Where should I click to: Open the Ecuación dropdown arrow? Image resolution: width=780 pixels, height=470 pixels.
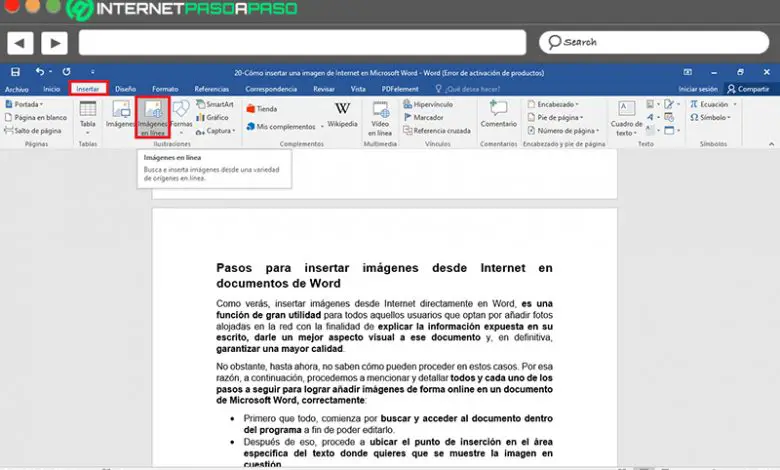(735, 104)
